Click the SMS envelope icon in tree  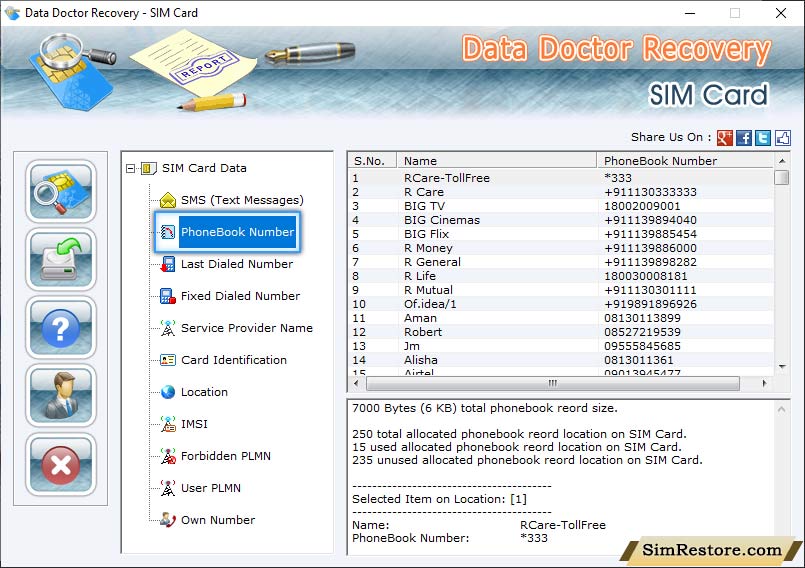point(168,200)
